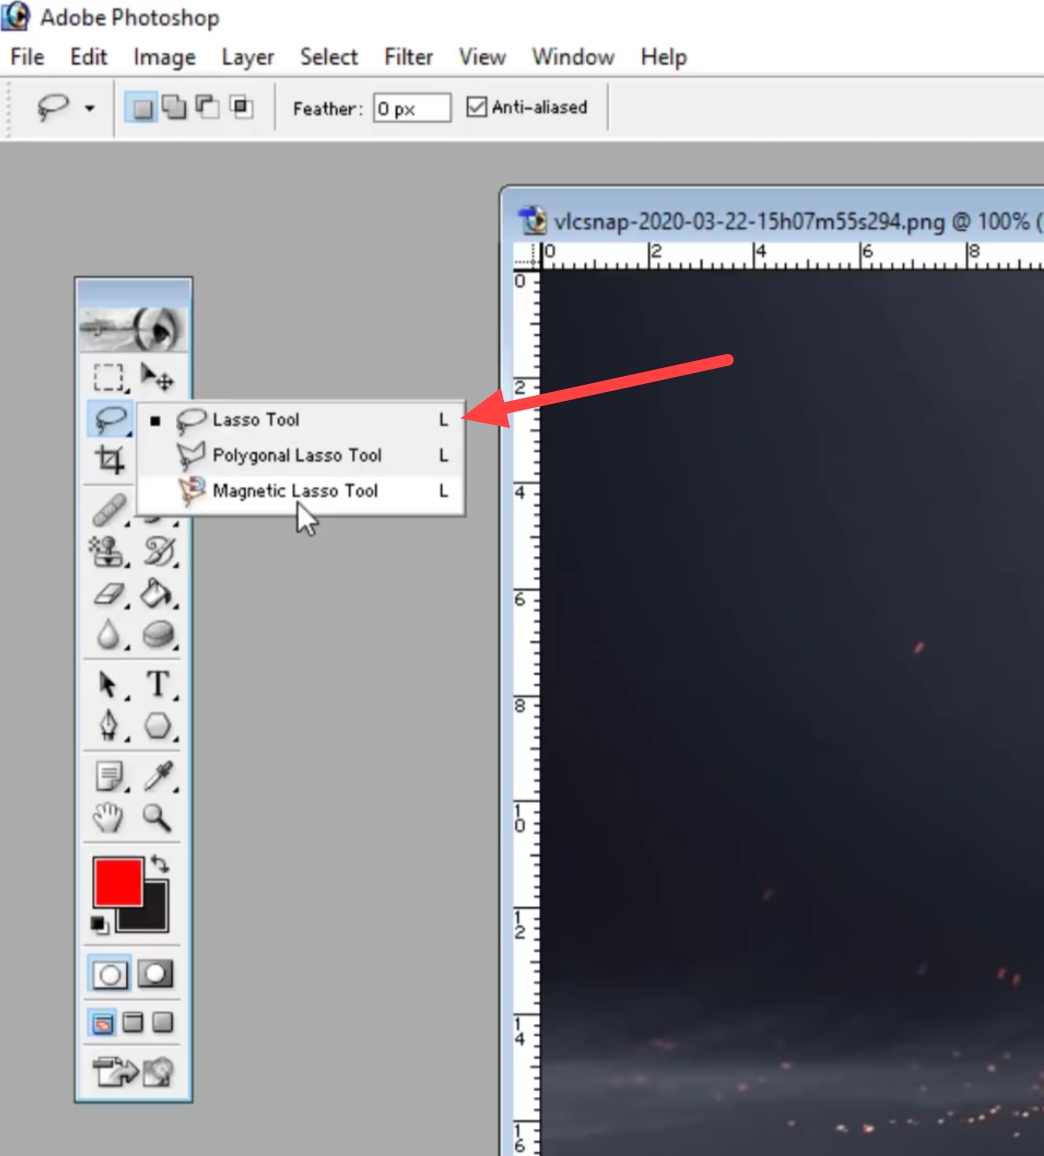1044x1156 pixels.
Task: Open the Filter menu
Action: [x=408, y=57]
